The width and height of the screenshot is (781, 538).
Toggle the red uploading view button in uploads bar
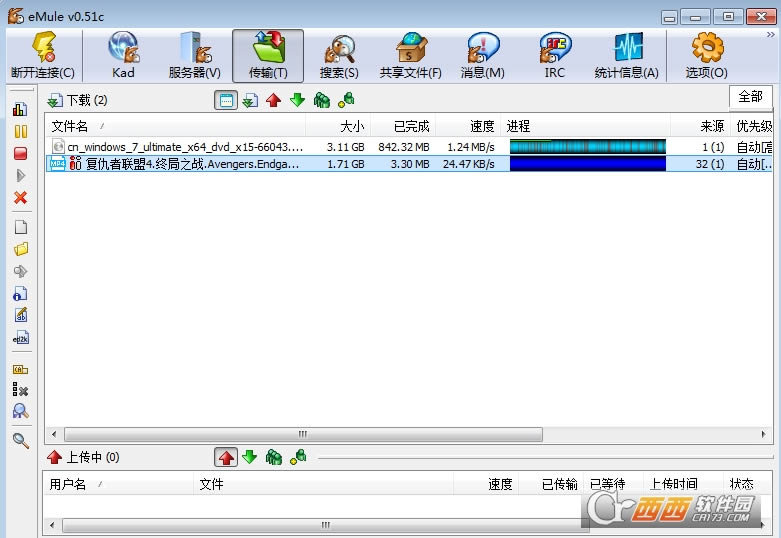[226, 457]
